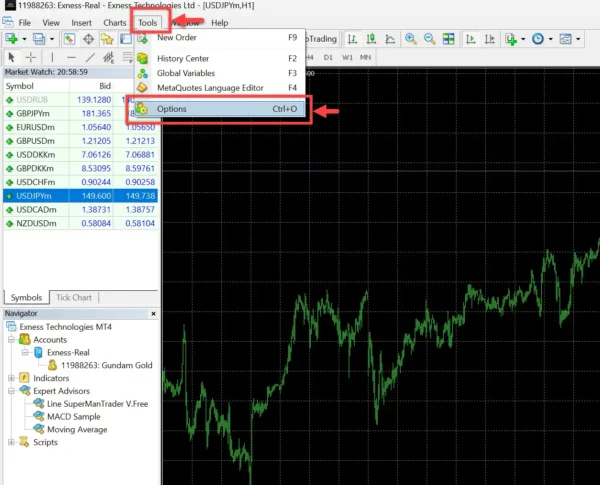Expand the Indicators tree node

point(11,378)
